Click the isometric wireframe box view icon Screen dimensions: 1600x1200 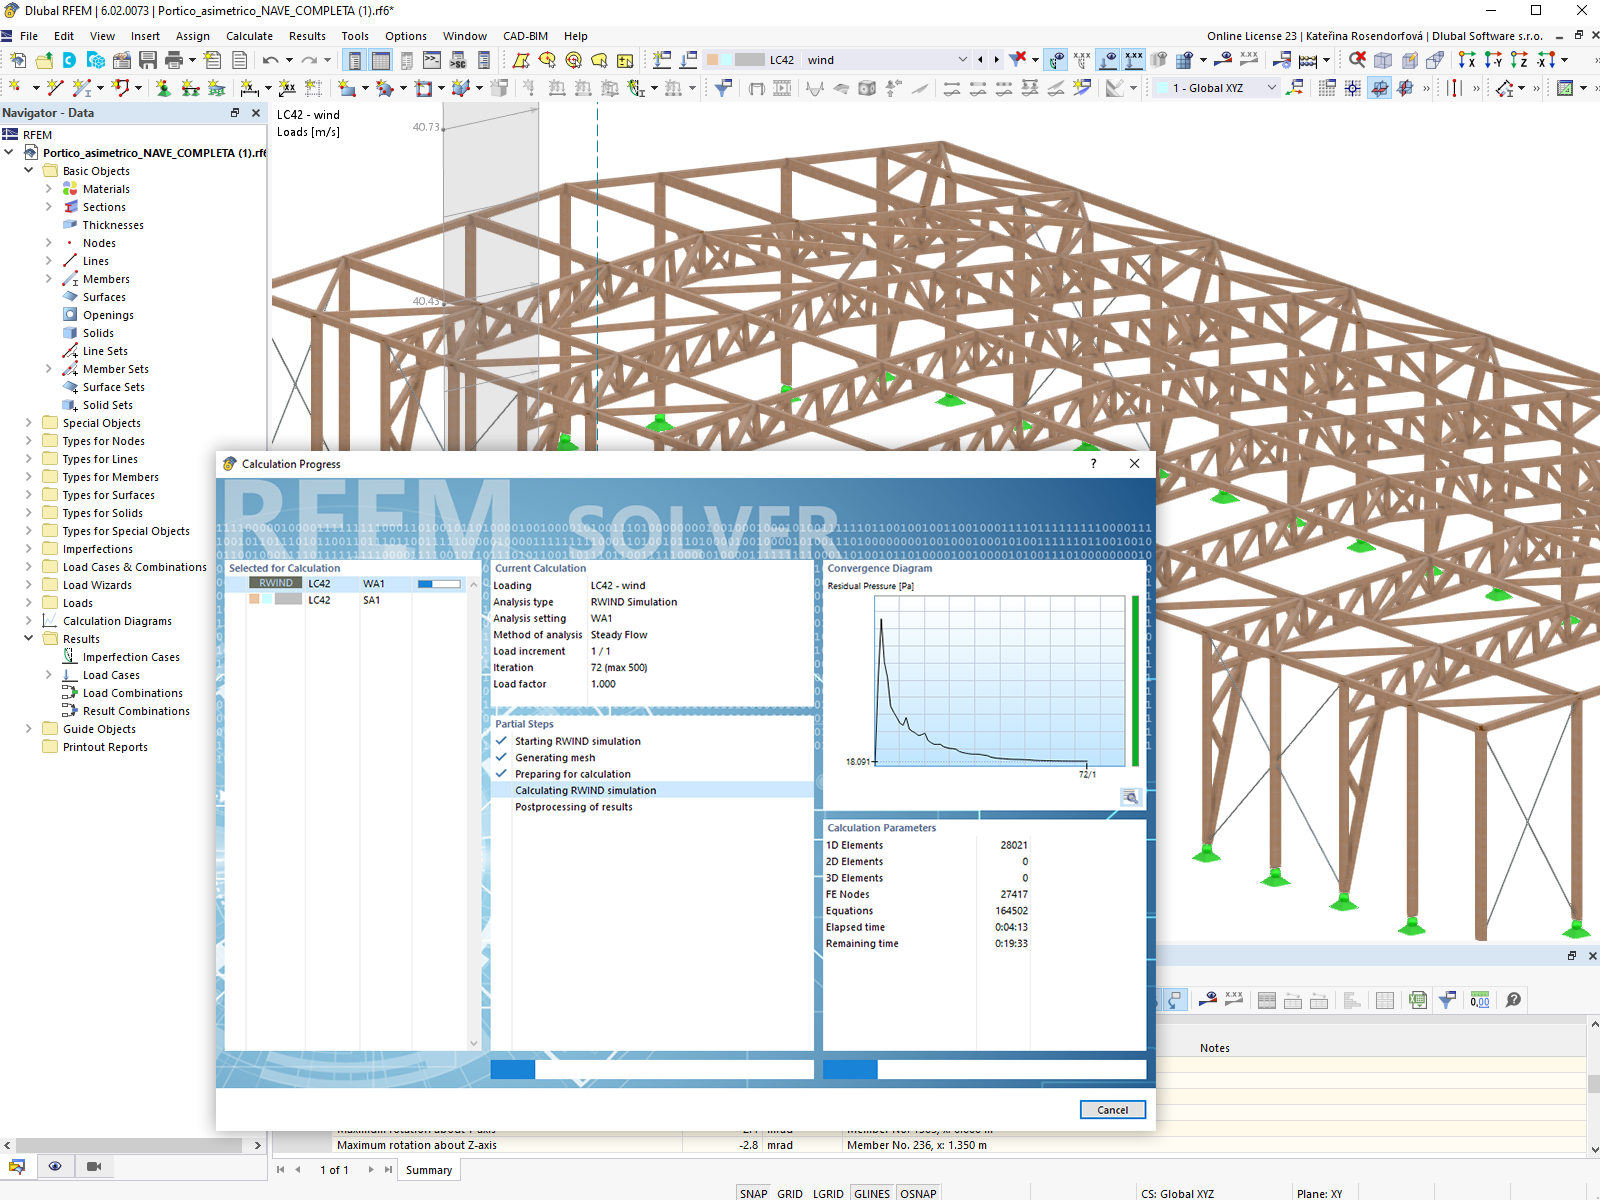coord(1383,60)
